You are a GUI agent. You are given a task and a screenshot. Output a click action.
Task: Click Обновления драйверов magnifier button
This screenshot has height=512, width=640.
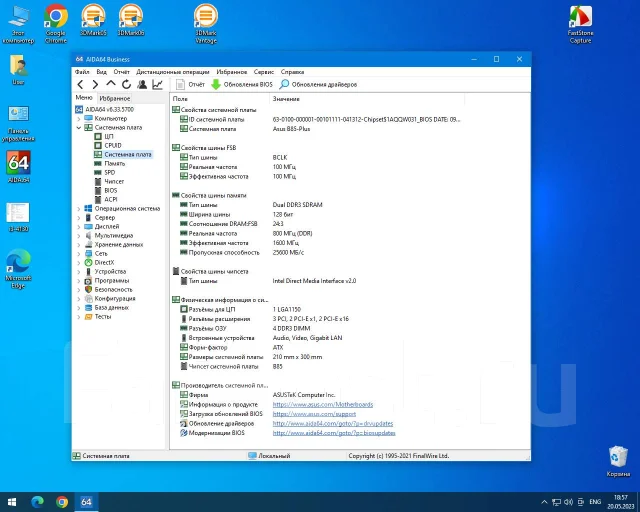click(x=318, y=85)
